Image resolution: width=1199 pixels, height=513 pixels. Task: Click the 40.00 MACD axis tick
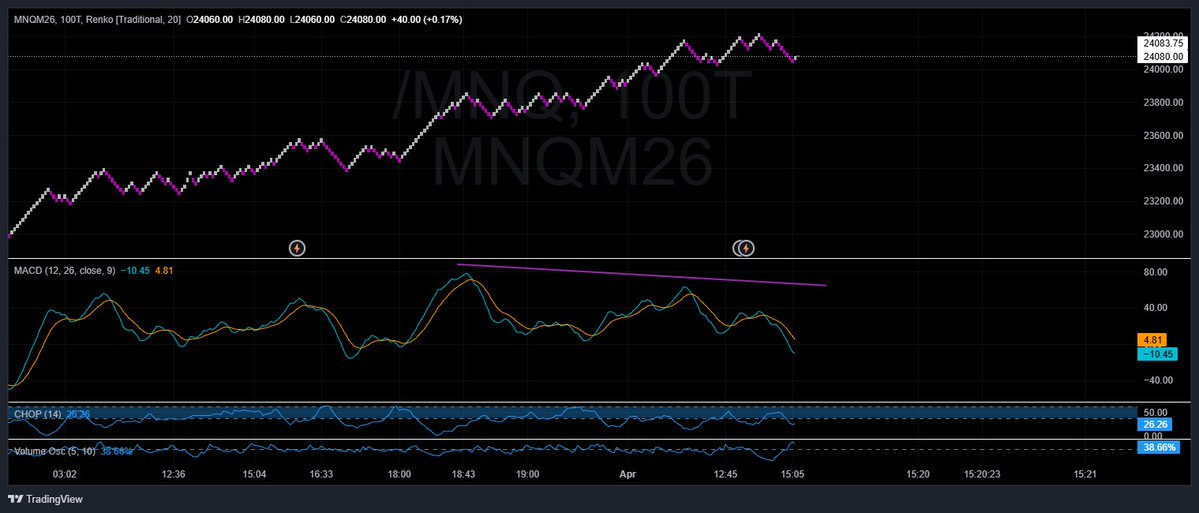[1154, 307]
